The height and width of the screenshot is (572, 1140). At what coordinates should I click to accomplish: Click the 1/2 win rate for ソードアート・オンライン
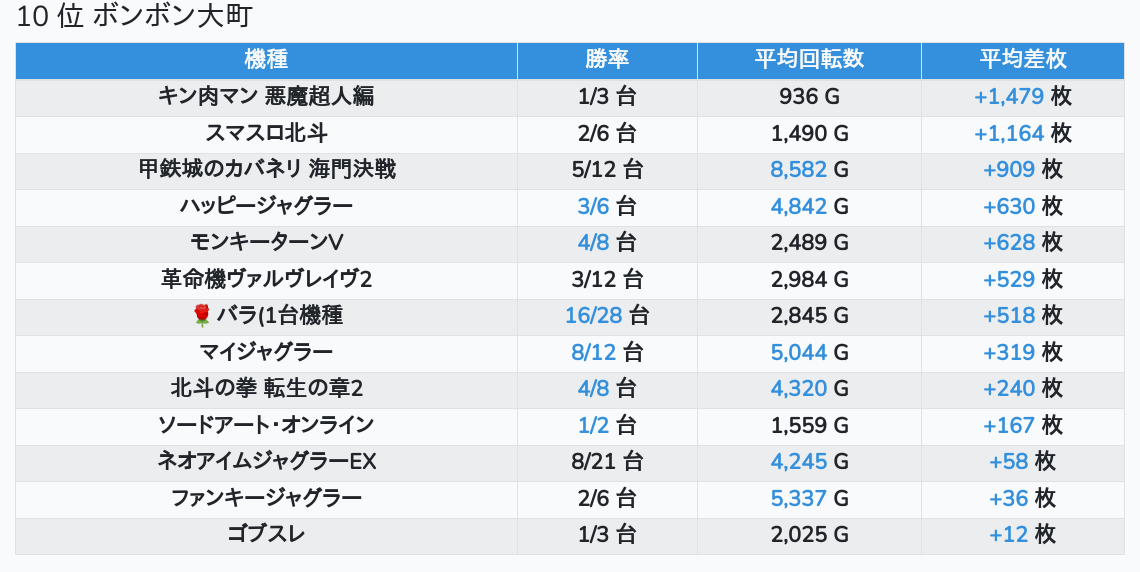593,425
